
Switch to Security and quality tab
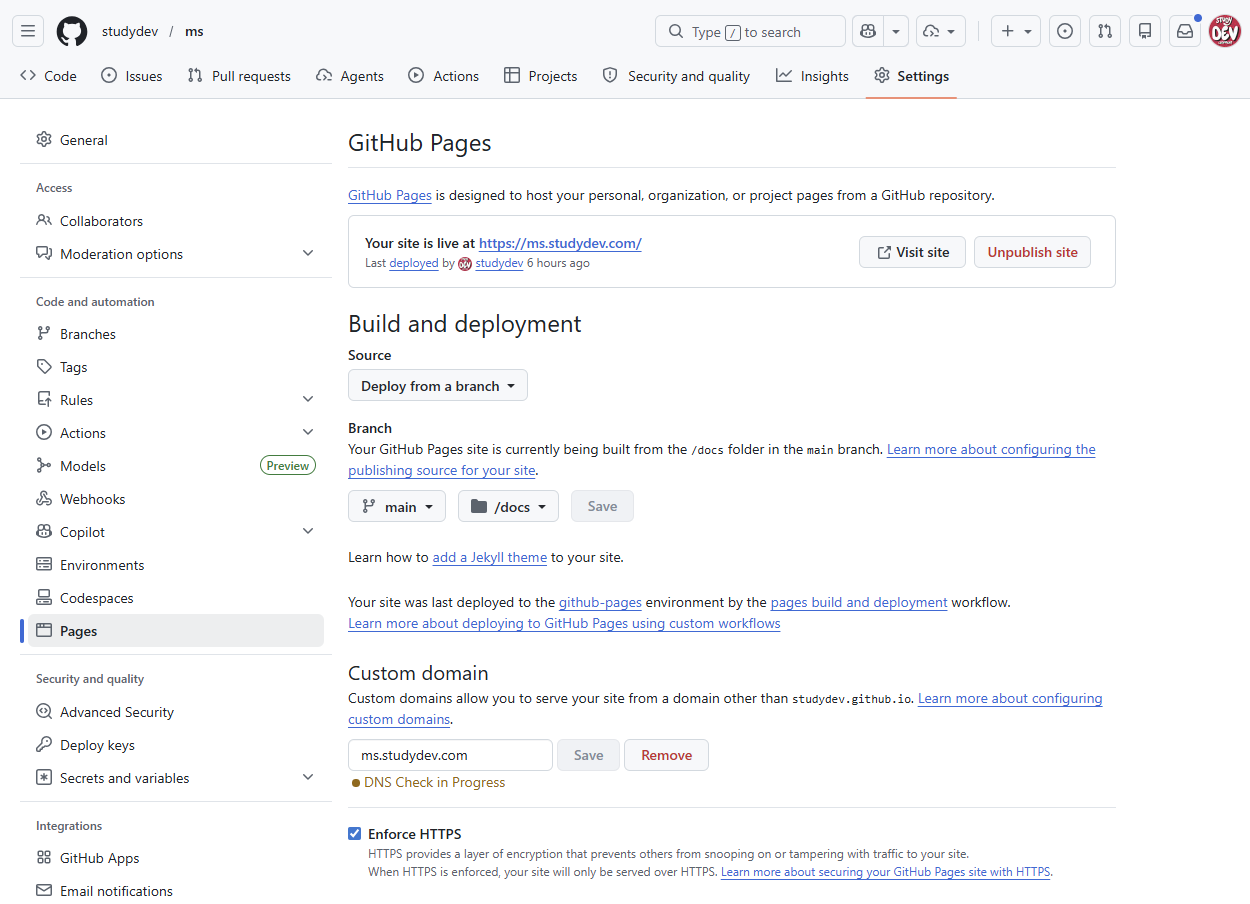(x=676, y=76)
